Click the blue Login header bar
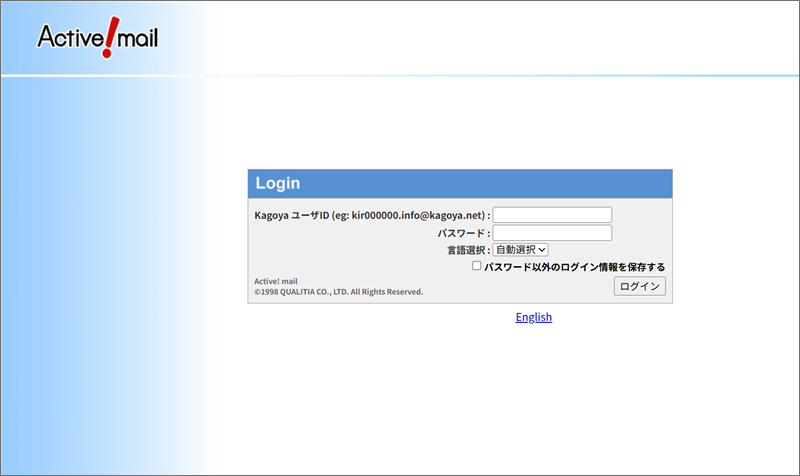Image resolution: width=800 pixels, height=476 pixels. point(460,184)
